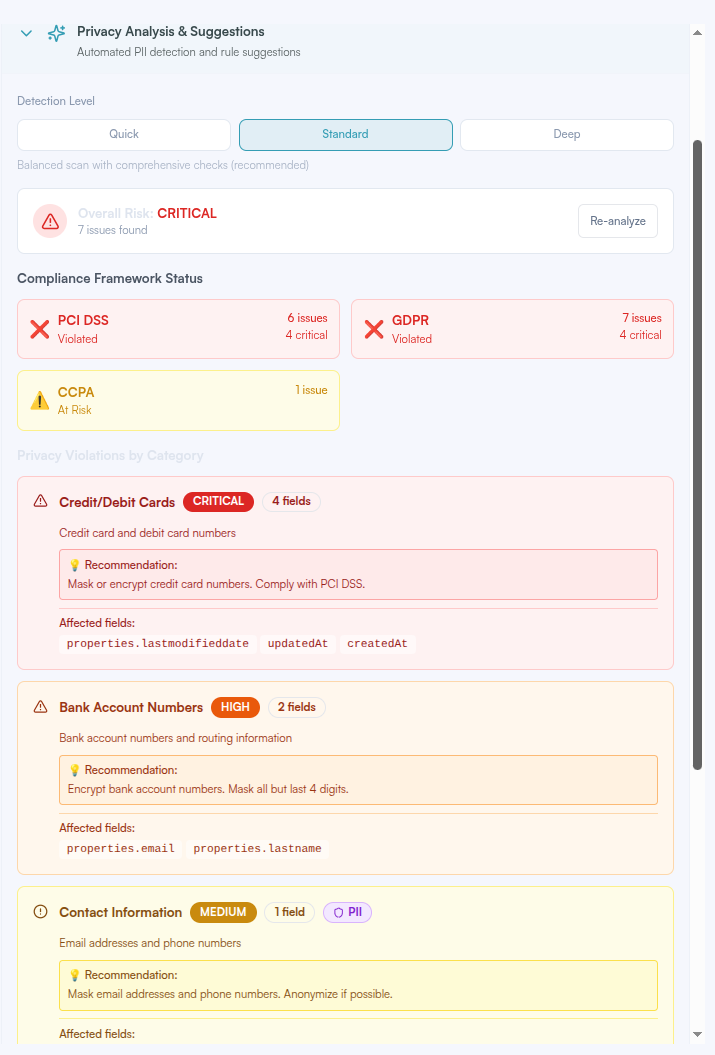Image resolution: width=715 pixels, height=1055 pixels.
Task: Select the Deep detection level
Action: click(566, 134)
